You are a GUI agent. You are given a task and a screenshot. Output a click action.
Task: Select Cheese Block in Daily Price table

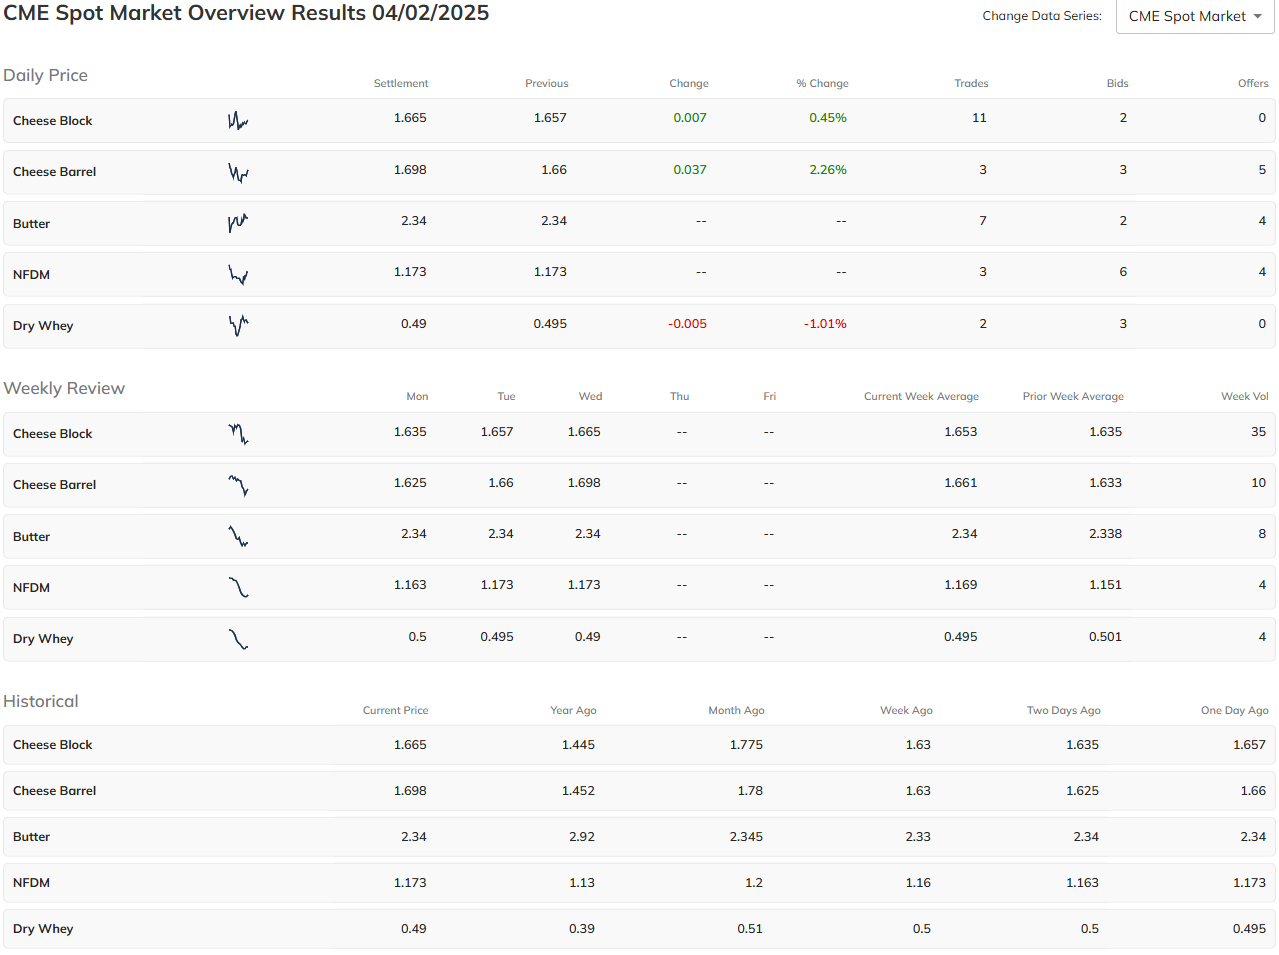(52, 121)
